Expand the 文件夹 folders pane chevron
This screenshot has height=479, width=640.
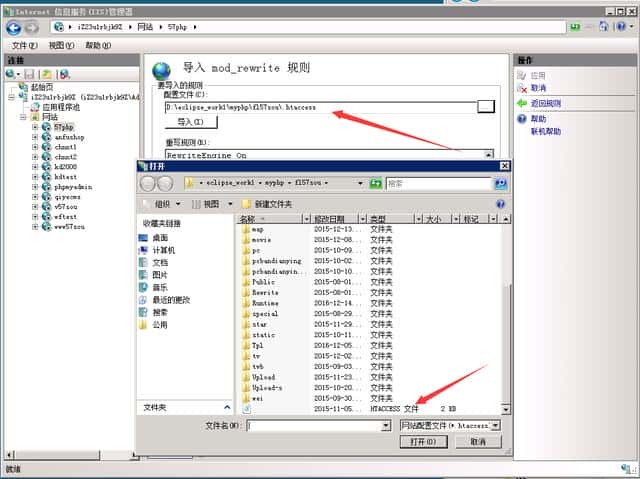click(227, 407)
